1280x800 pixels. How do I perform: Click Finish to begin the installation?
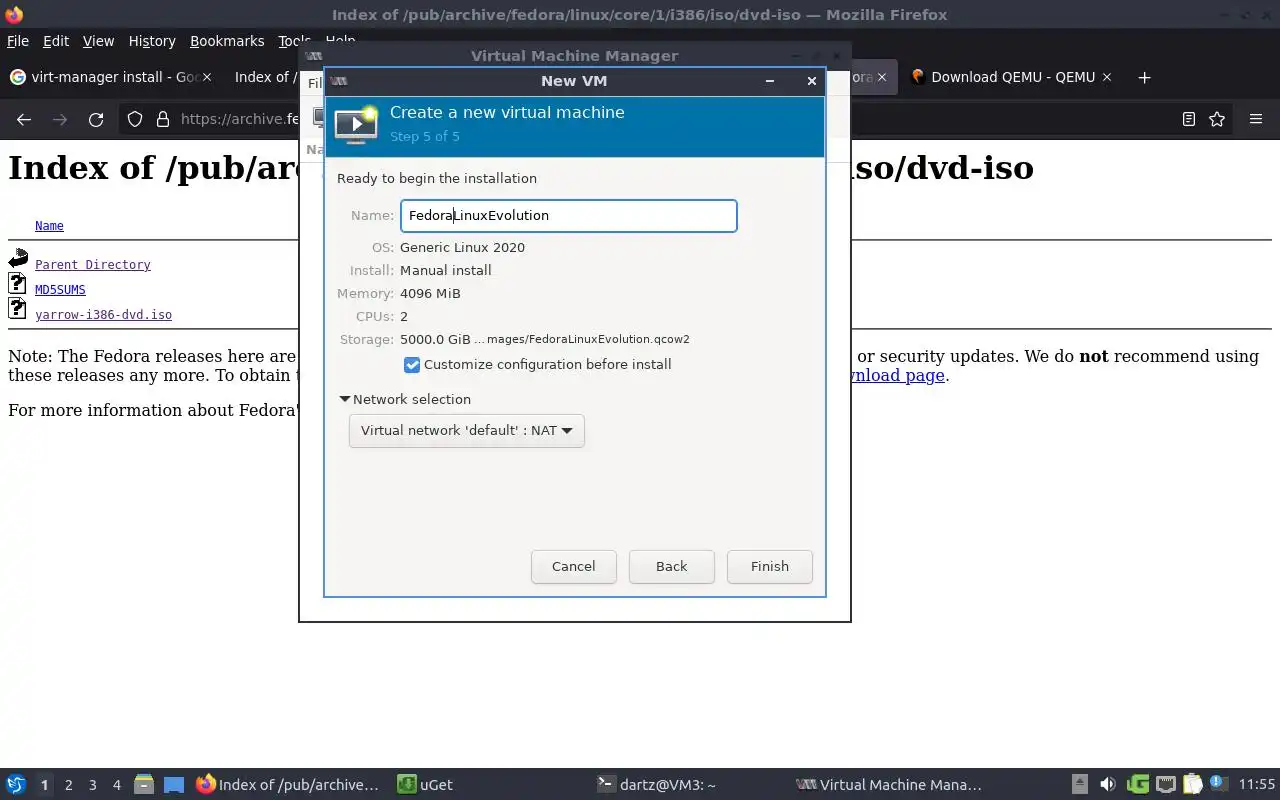point(769,566)
